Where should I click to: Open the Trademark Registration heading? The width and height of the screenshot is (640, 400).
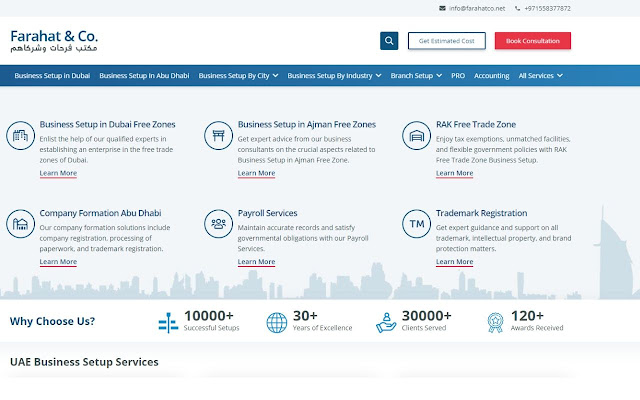481,213
